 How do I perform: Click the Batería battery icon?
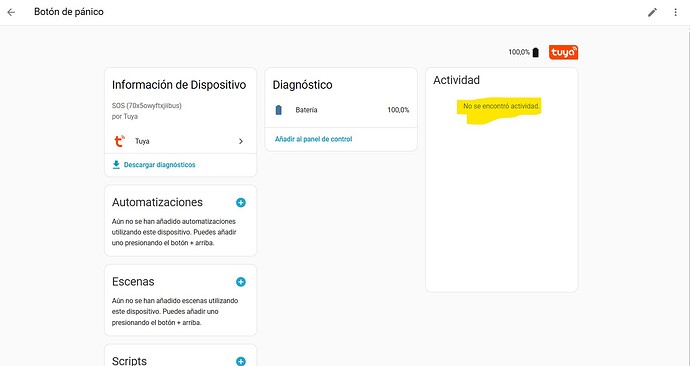[279, 110]
